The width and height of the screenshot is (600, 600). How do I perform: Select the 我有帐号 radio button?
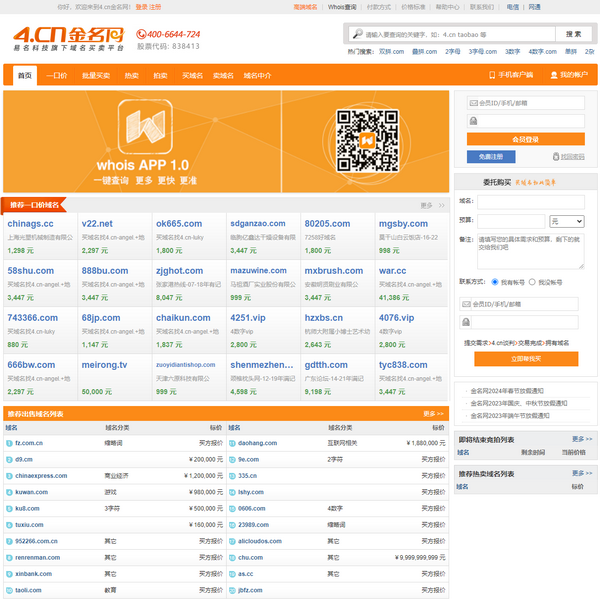coord(495,282)
